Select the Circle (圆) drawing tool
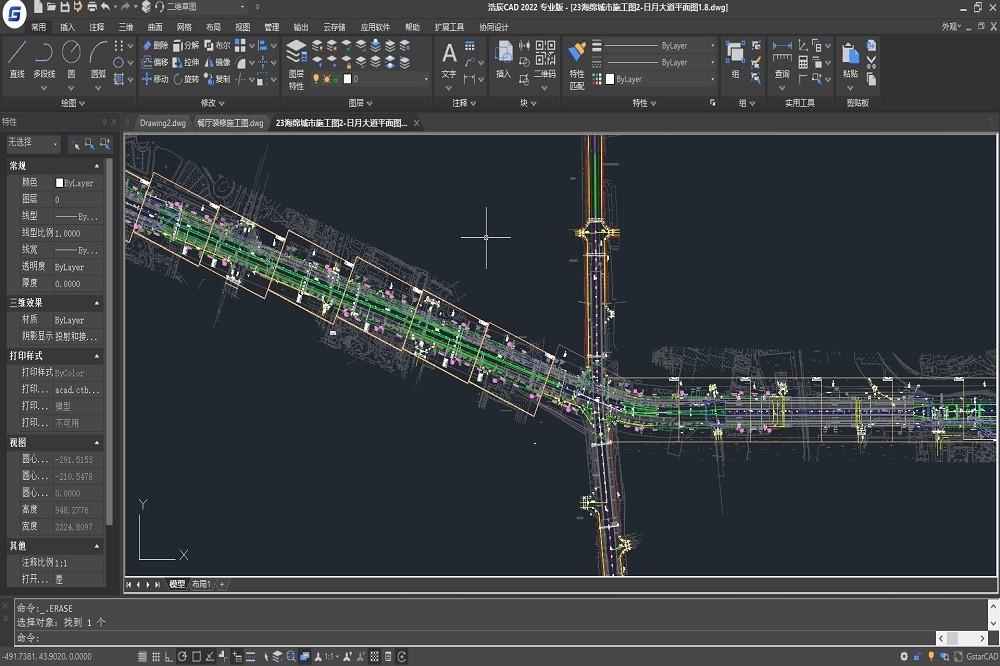Image resolution: width=1000 pixels, height=666 pixels. [71, 59]
